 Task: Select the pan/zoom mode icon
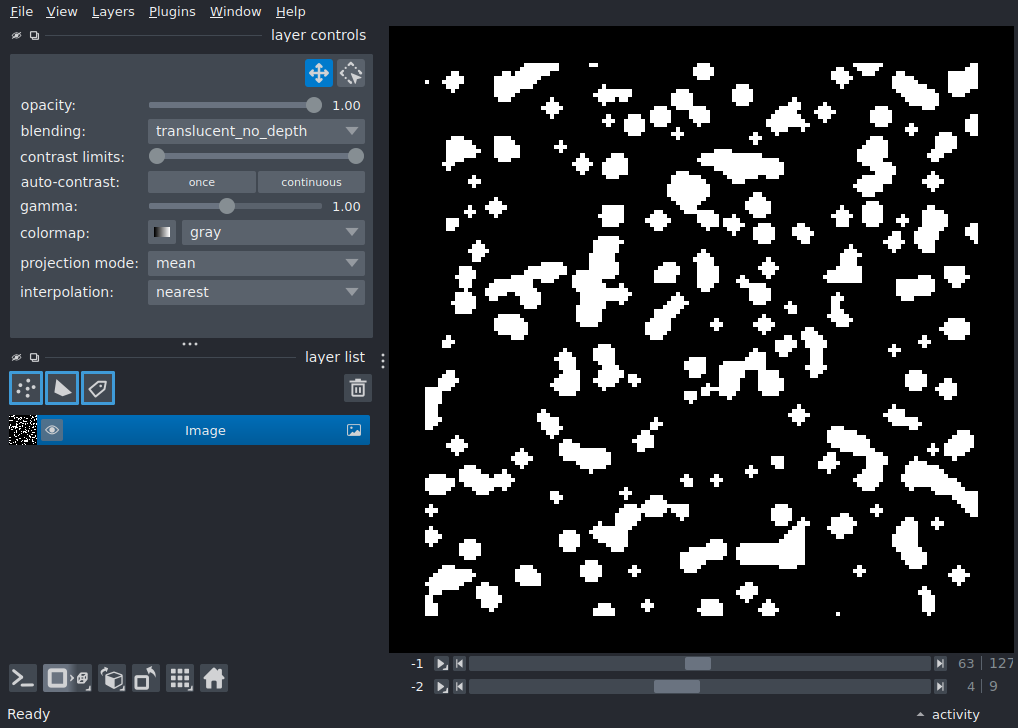click(x=319, y=73)
